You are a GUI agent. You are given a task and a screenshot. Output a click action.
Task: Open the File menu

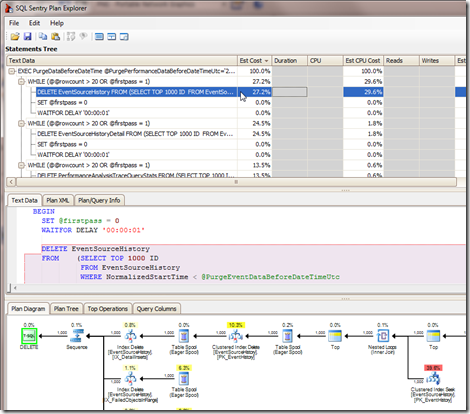click(14, 23)
